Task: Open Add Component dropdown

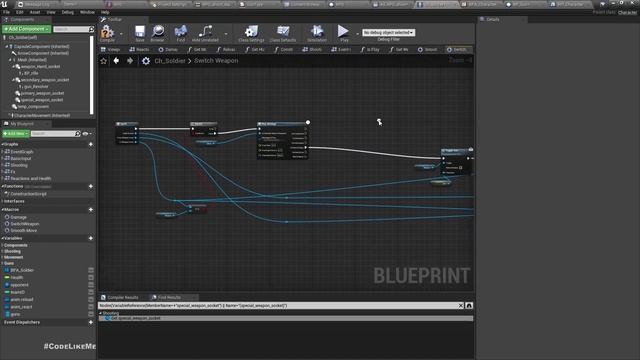Action: 27,29
